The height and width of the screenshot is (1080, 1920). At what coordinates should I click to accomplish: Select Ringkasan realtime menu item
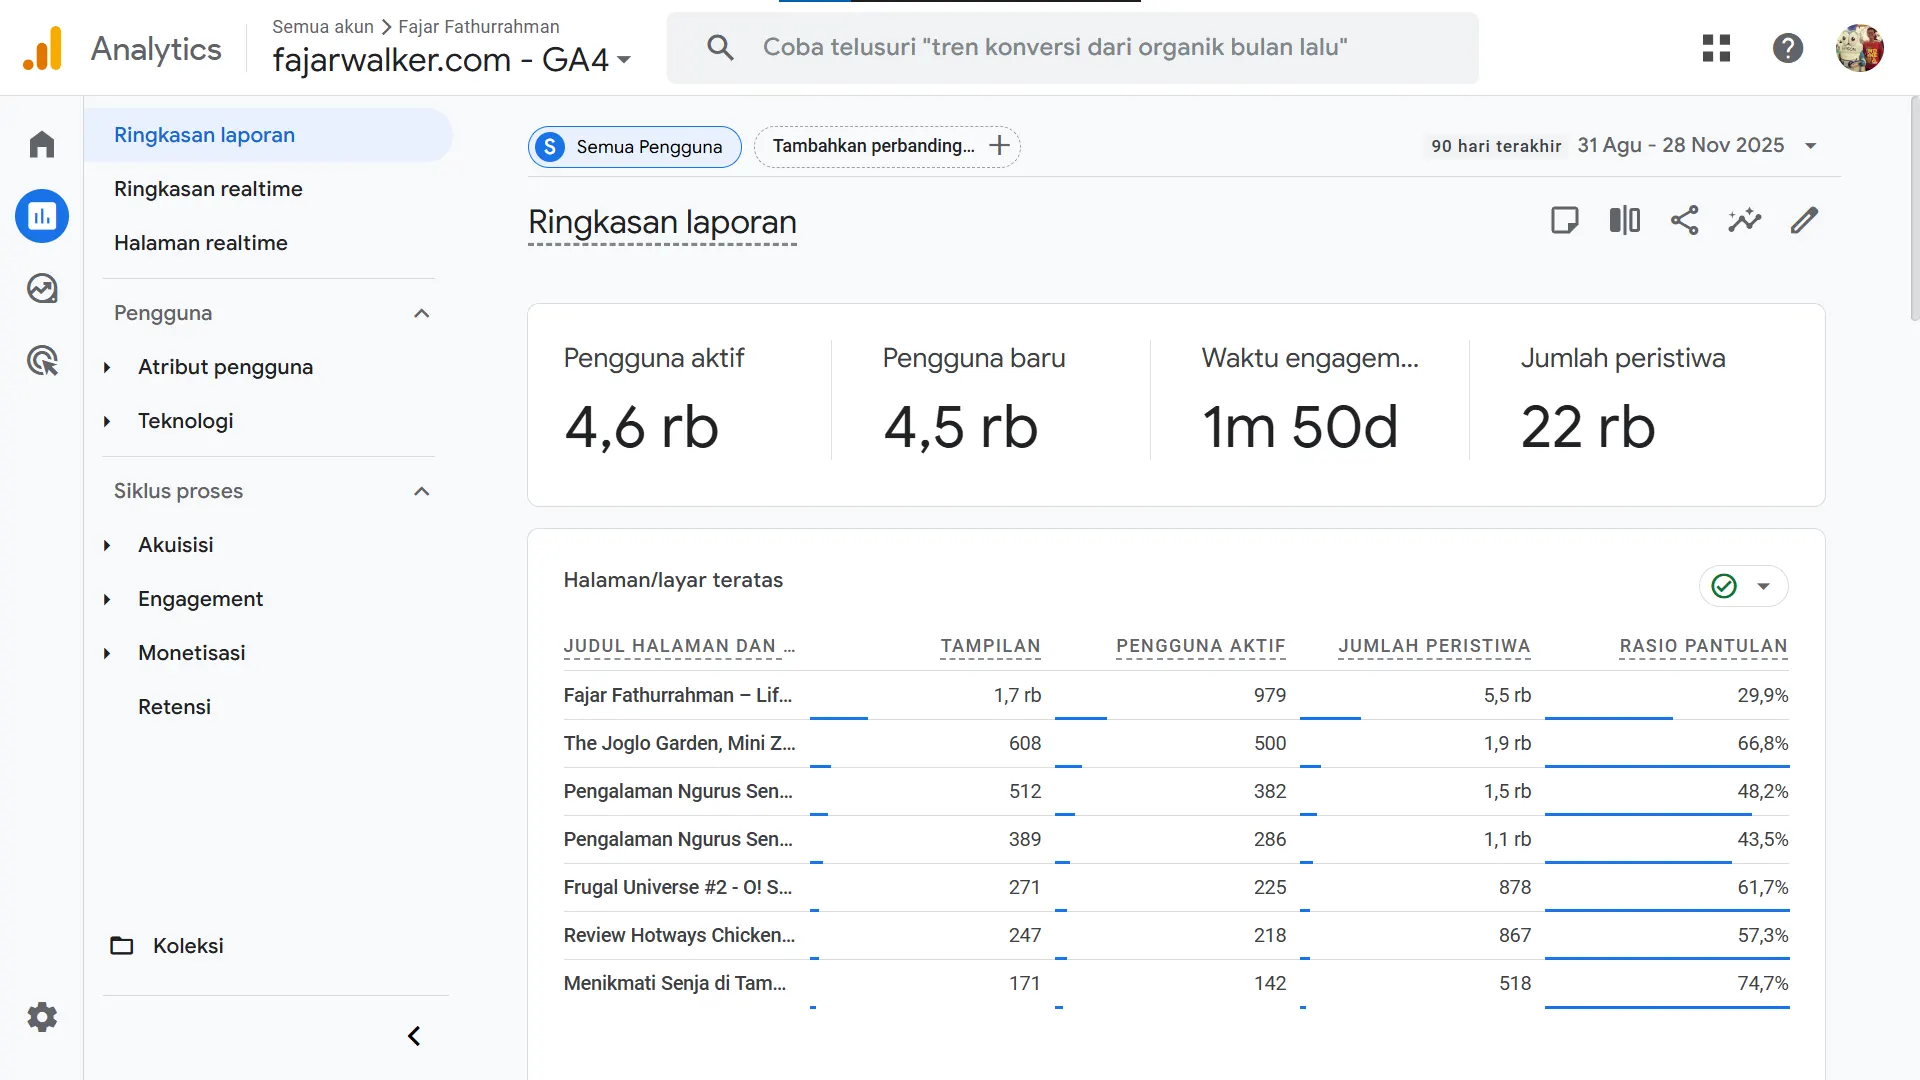pyautogui.click(x=208, y=189)
